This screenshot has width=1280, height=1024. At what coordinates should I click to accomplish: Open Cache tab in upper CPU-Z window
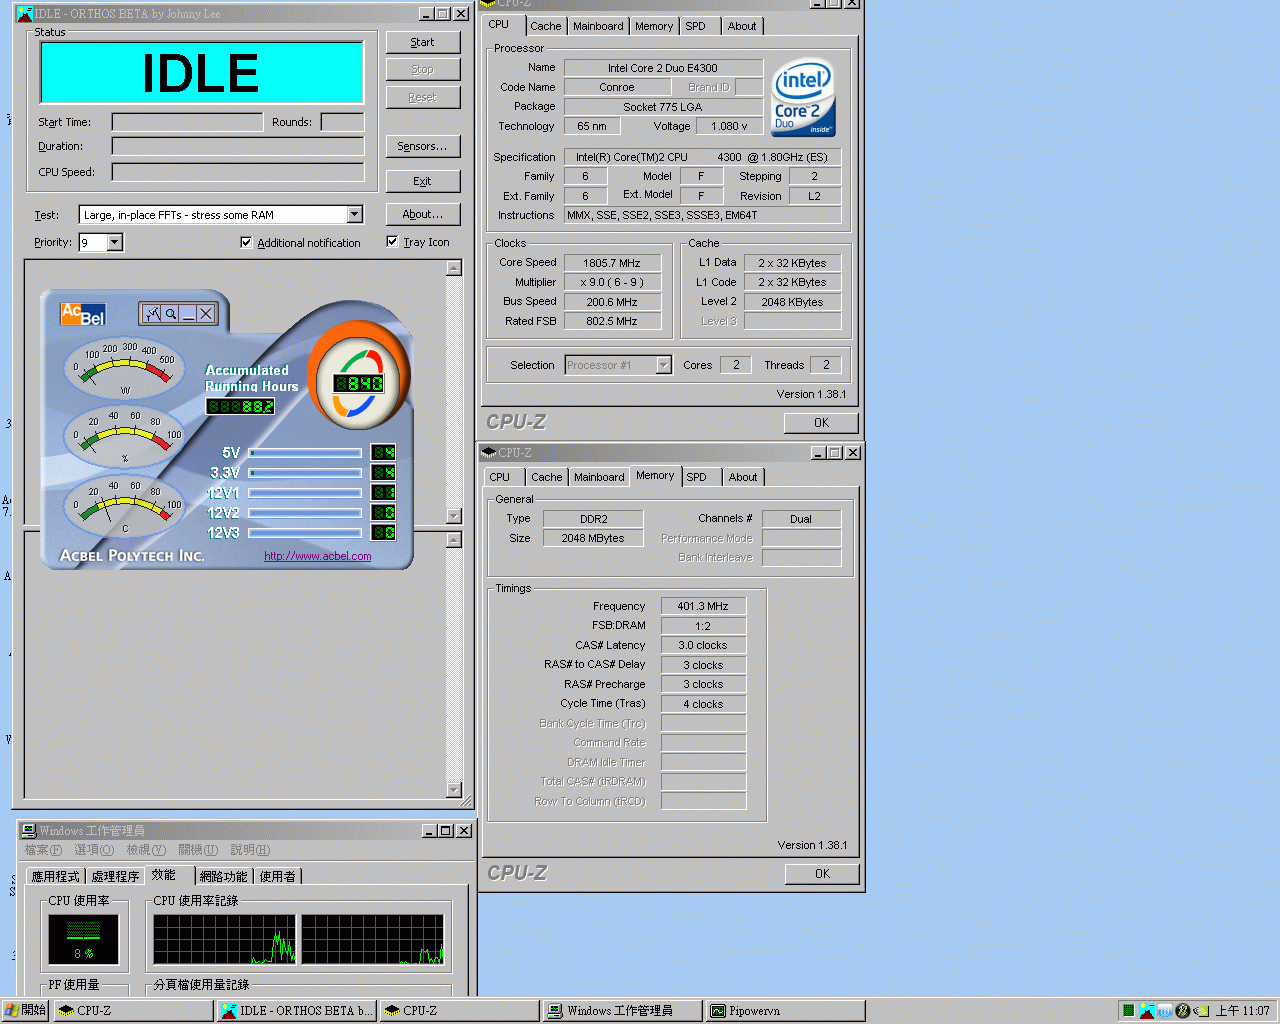tap(546, 26)
